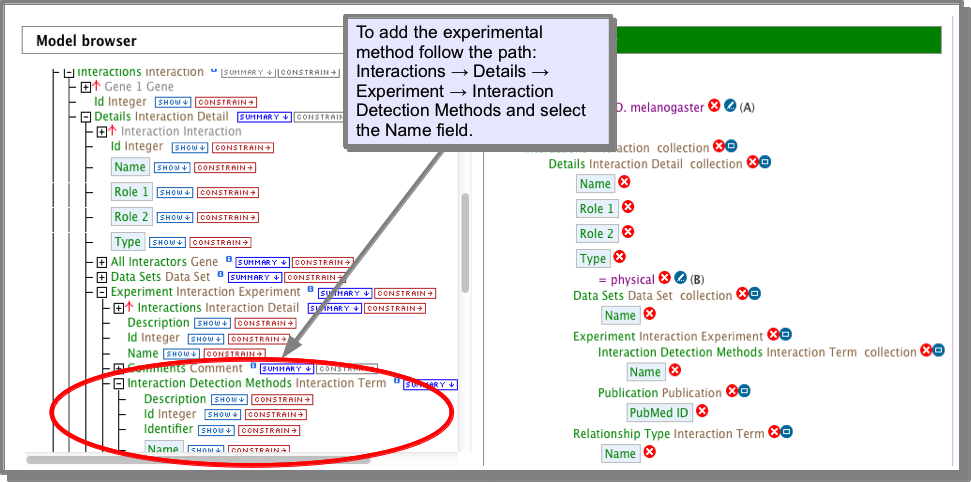Open join style for Interaction Detection Methods
The width and height of the screenshot is (971, 482).
click(x=939, y=351)
